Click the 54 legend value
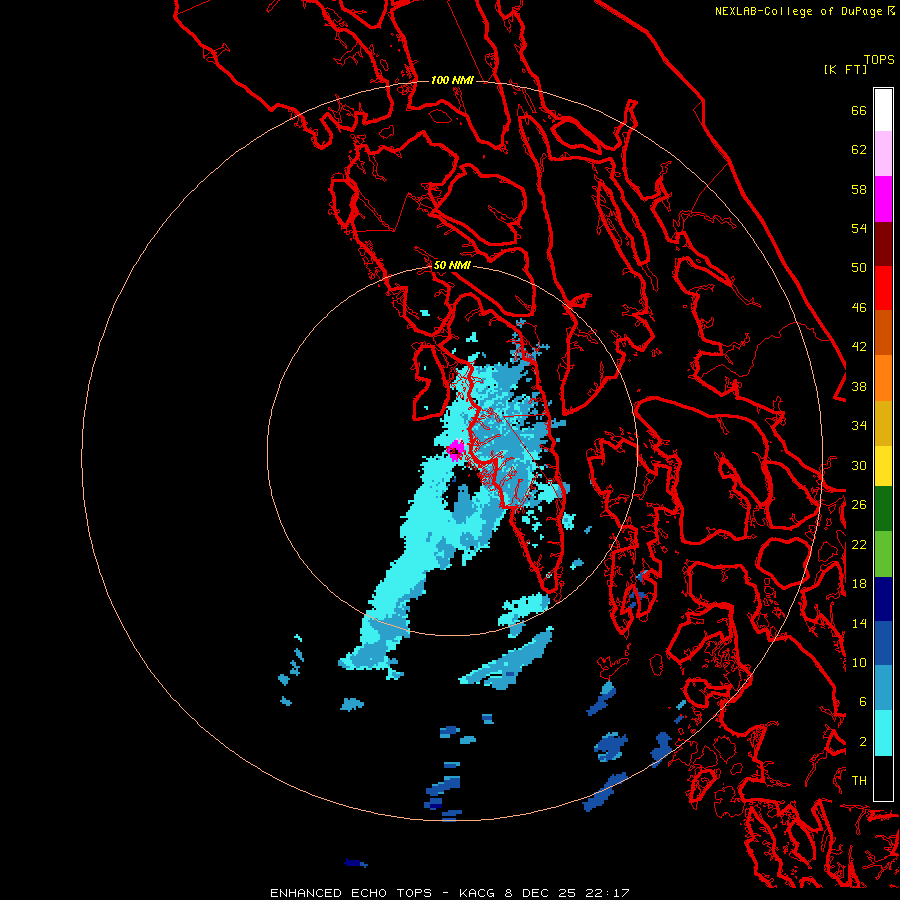The image size is (900, 900). coord(859,228)
